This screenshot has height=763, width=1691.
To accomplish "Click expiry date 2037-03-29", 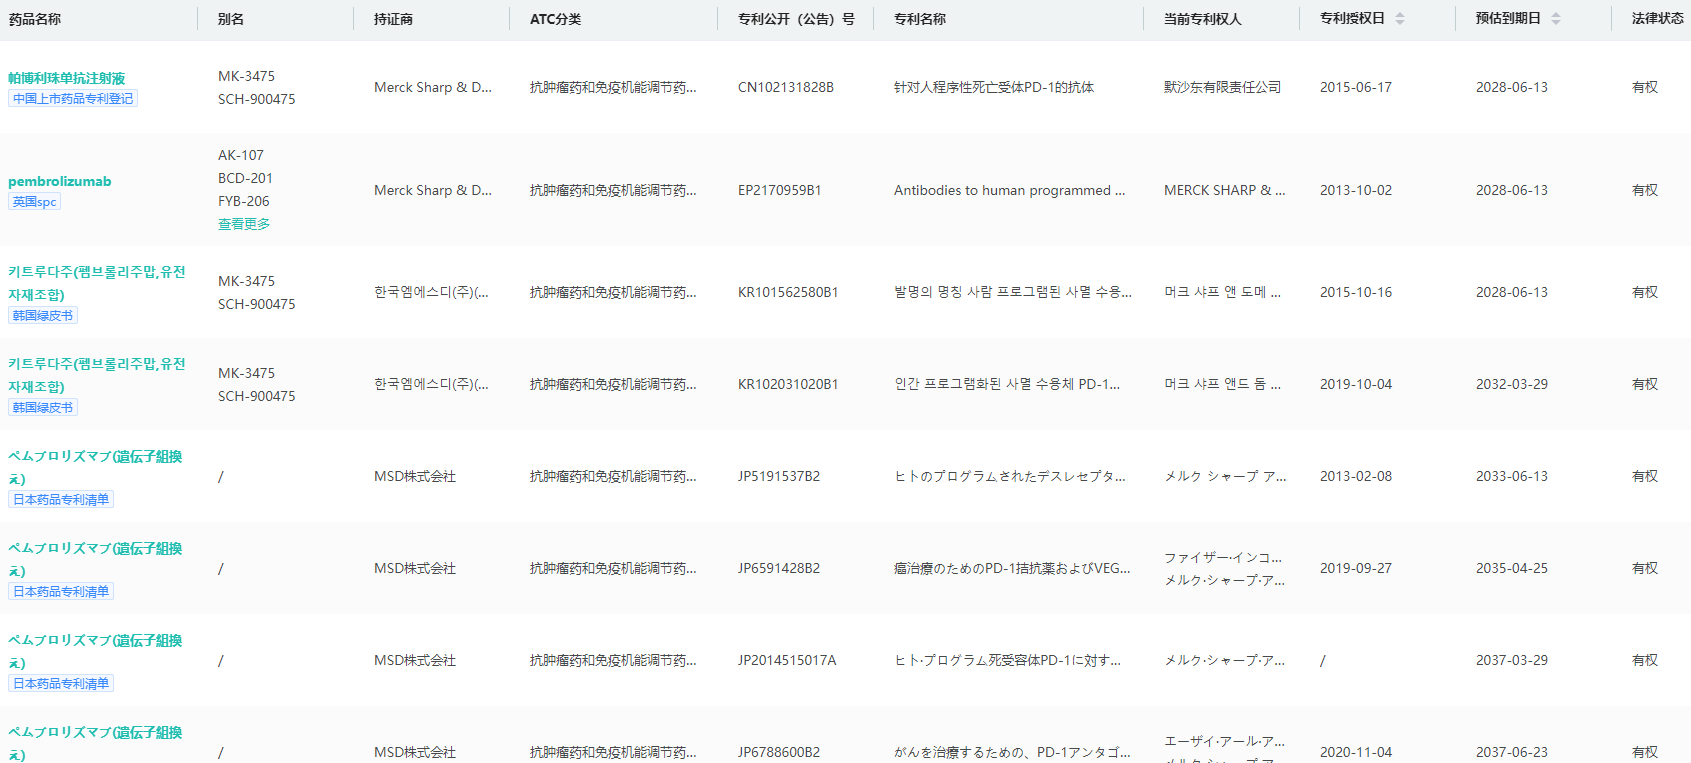I will pos(1512,661).
